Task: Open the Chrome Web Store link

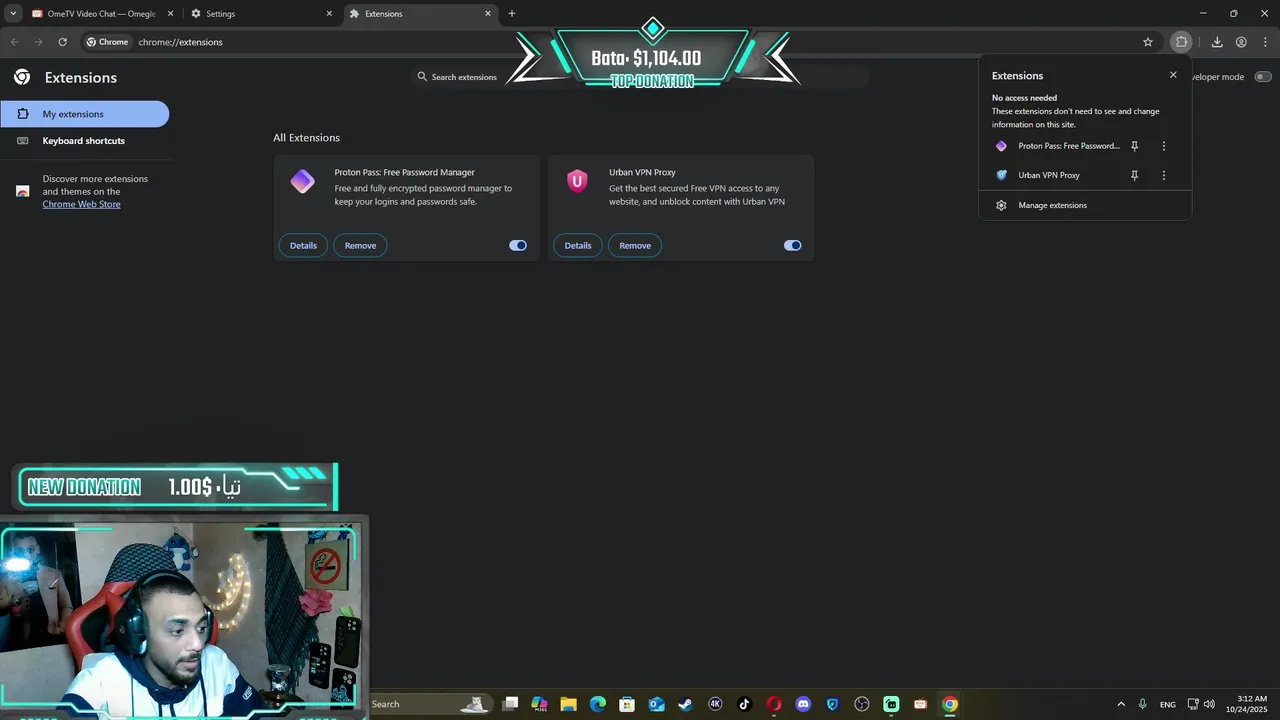Action: [x=81, y=204]
